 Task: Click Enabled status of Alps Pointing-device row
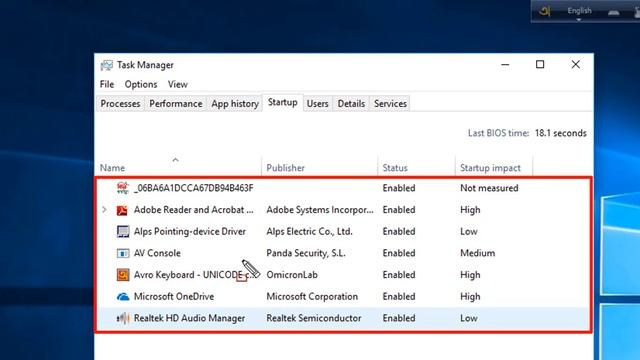click(399, 231)
